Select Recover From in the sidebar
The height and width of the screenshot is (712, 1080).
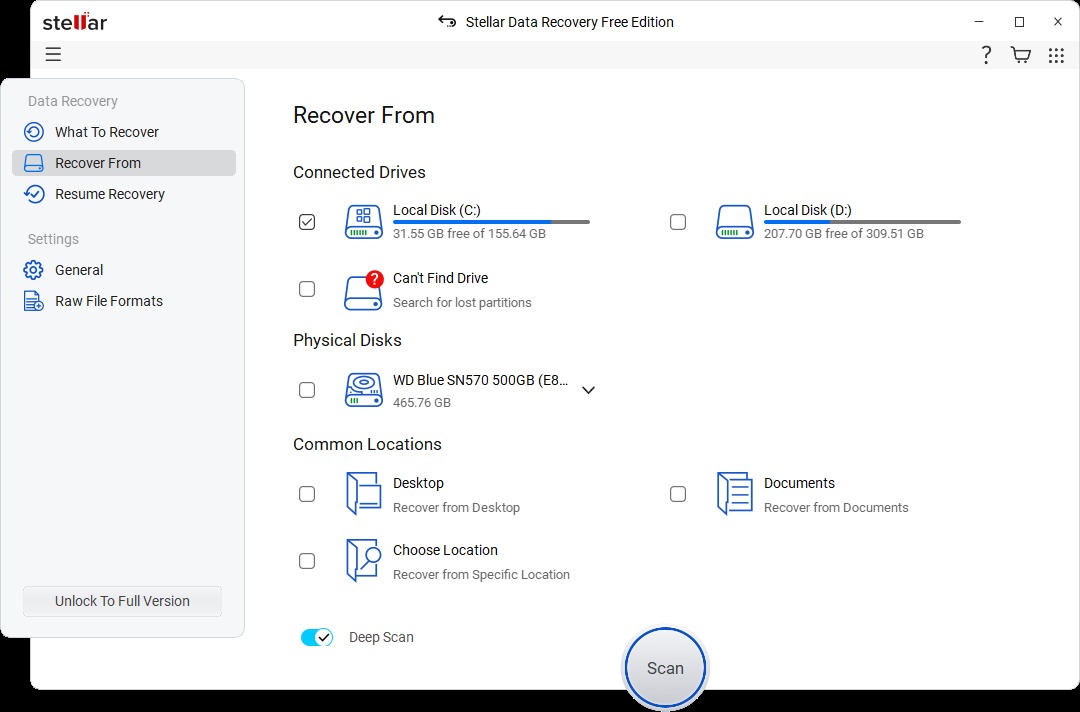click(97, 162)
